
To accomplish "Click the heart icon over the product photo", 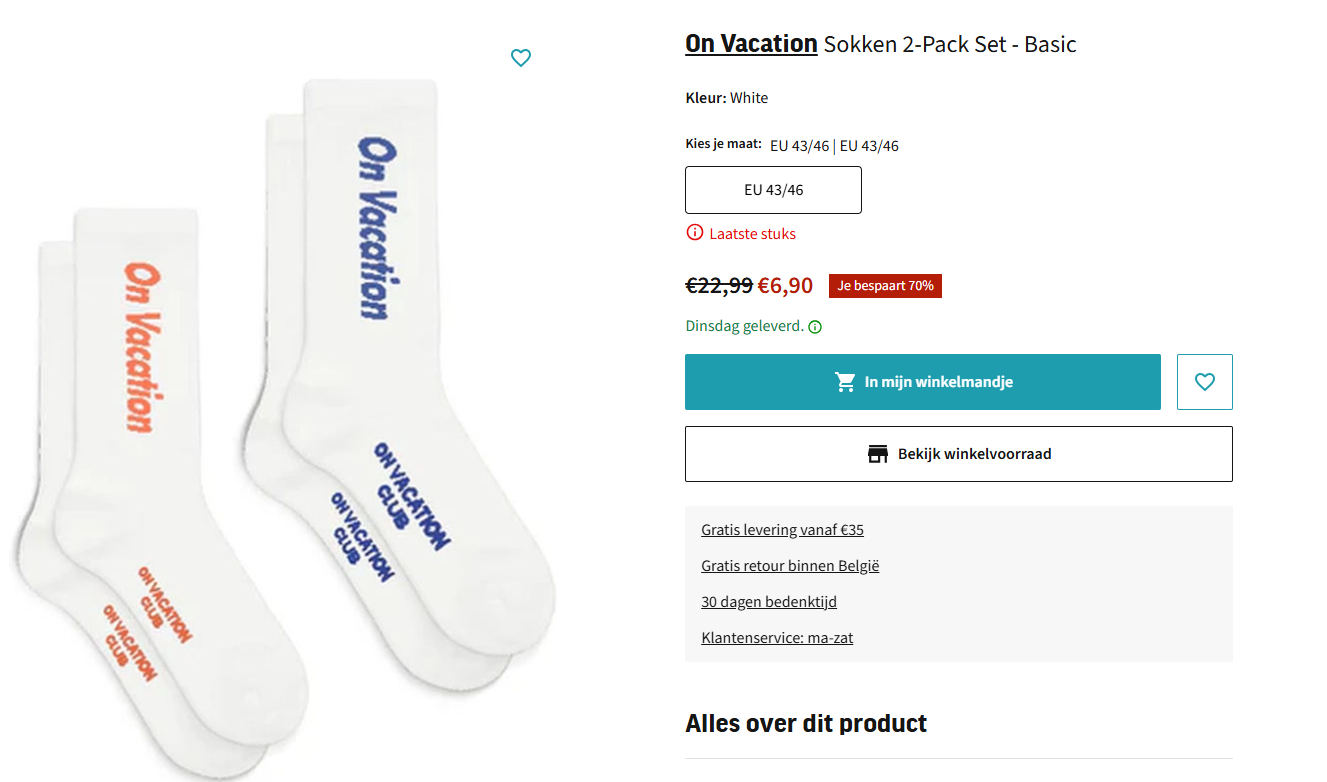I will point(521,58).
